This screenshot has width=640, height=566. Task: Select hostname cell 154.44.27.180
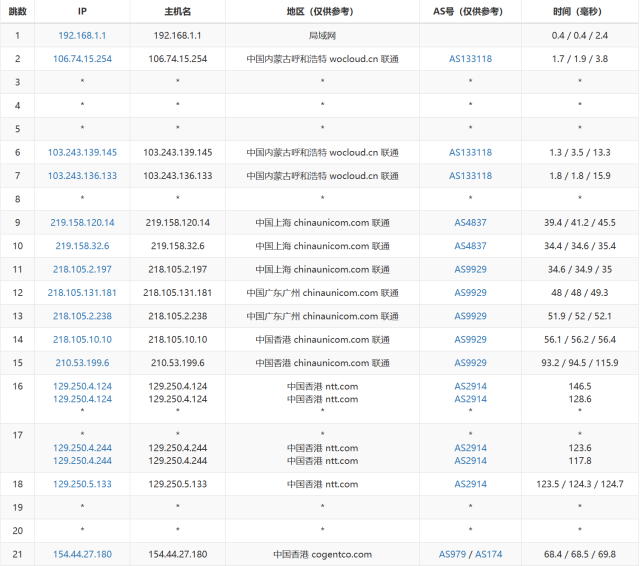[178, 554]
